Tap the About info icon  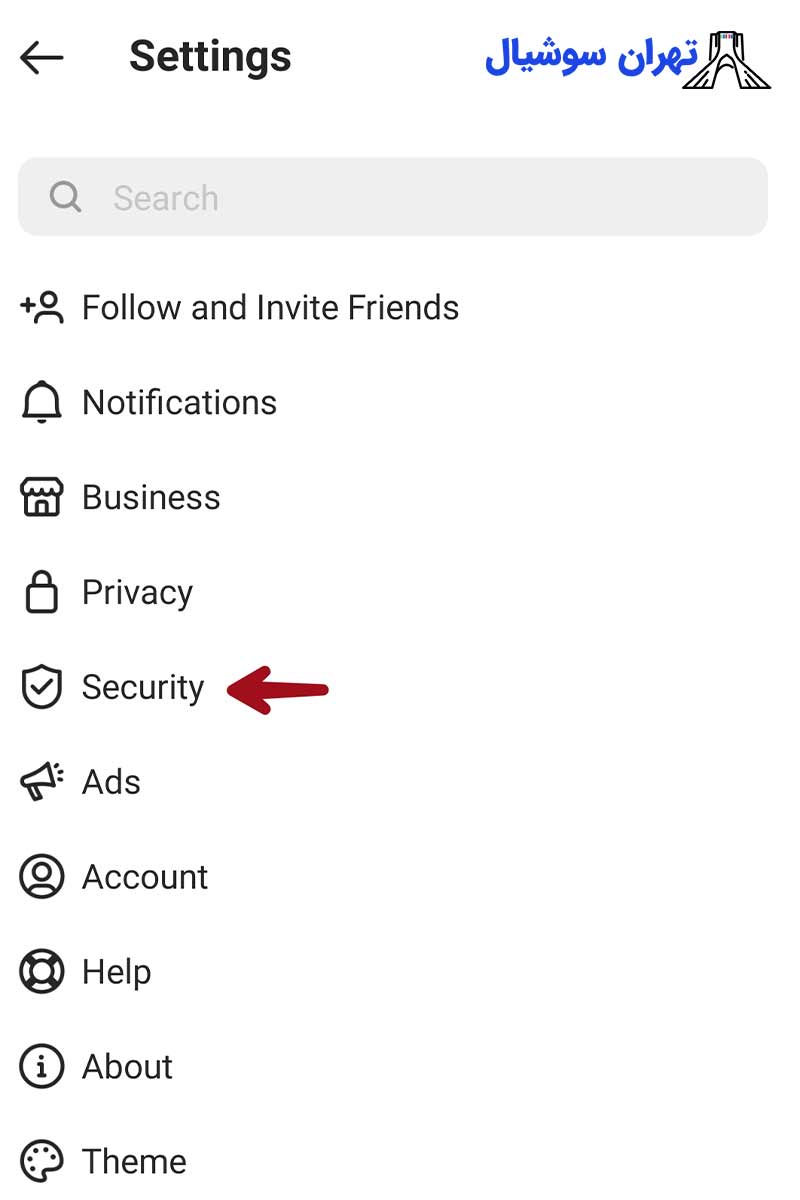coord(42,1067)
